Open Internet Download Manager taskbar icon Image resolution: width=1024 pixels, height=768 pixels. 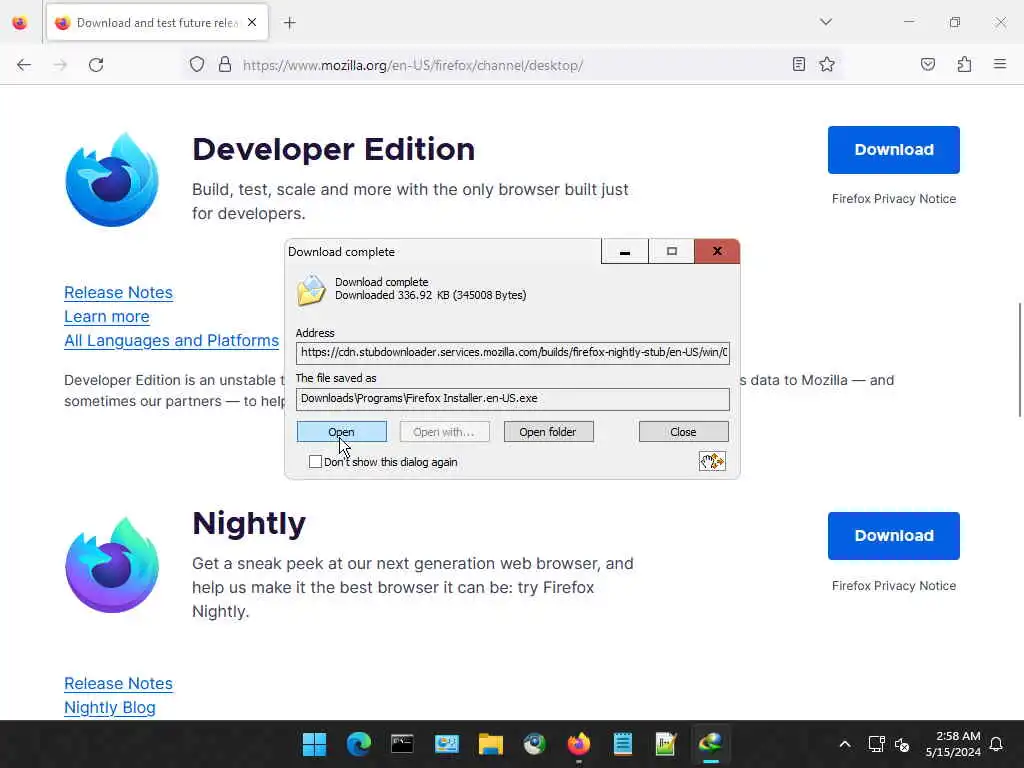click(x=711, y=744)
